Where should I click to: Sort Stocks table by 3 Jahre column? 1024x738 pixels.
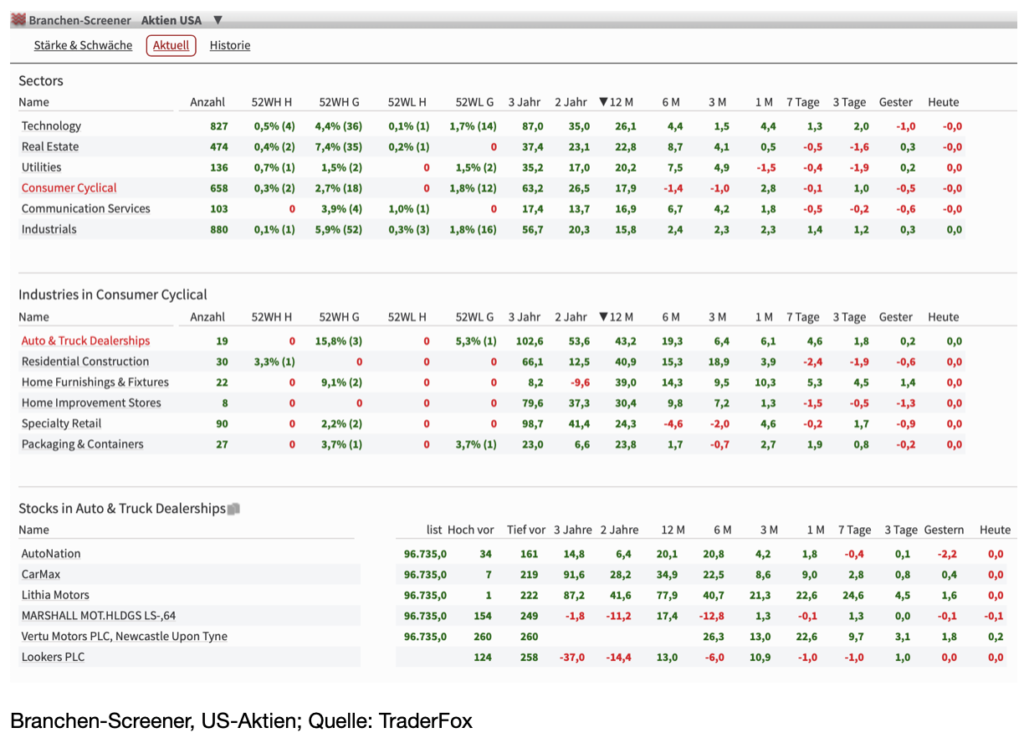coord(573,530)
